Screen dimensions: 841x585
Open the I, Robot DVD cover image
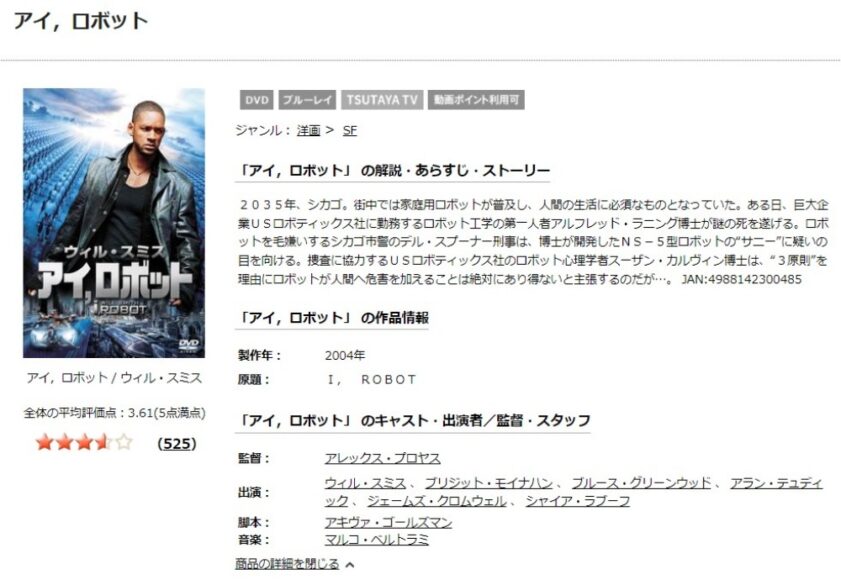coord(114,223)
